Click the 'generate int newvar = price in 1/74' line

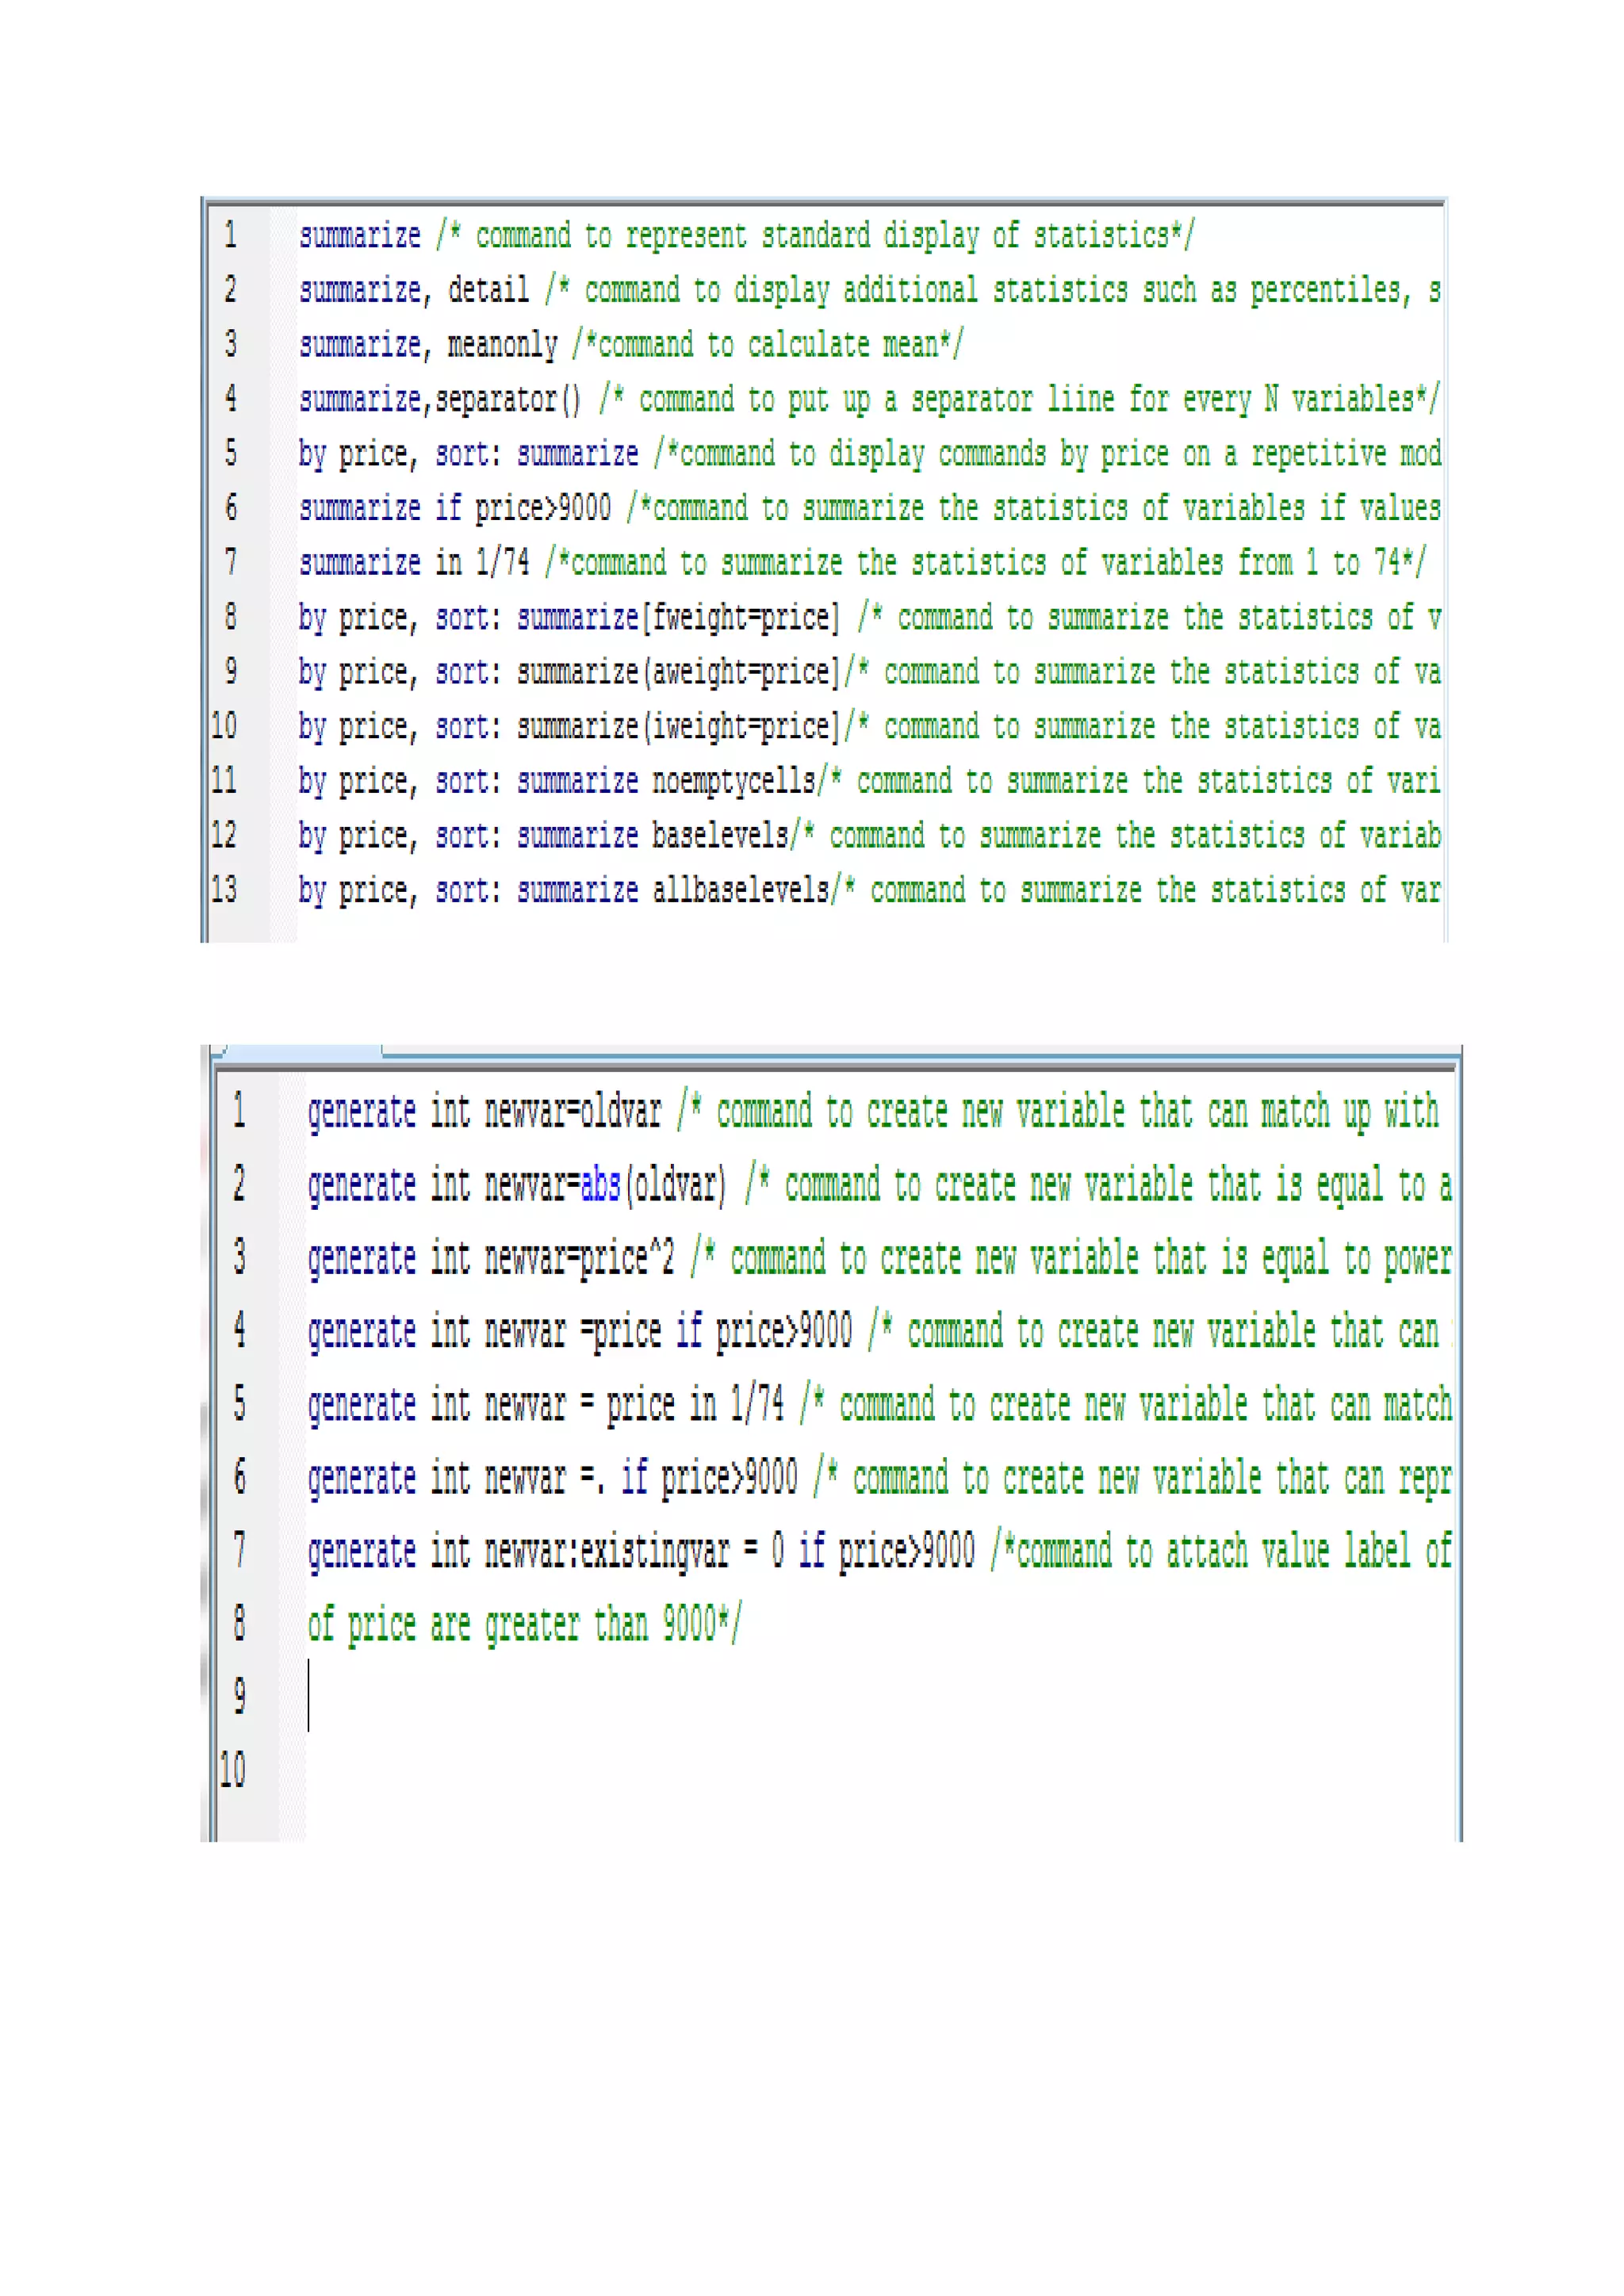click(x=880, y=1405)
